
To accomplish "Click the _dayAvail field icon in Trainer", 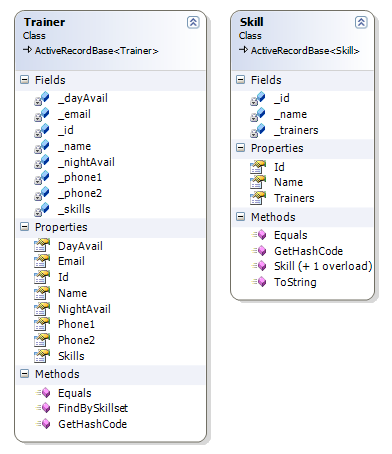I will (x=42, y=99).
